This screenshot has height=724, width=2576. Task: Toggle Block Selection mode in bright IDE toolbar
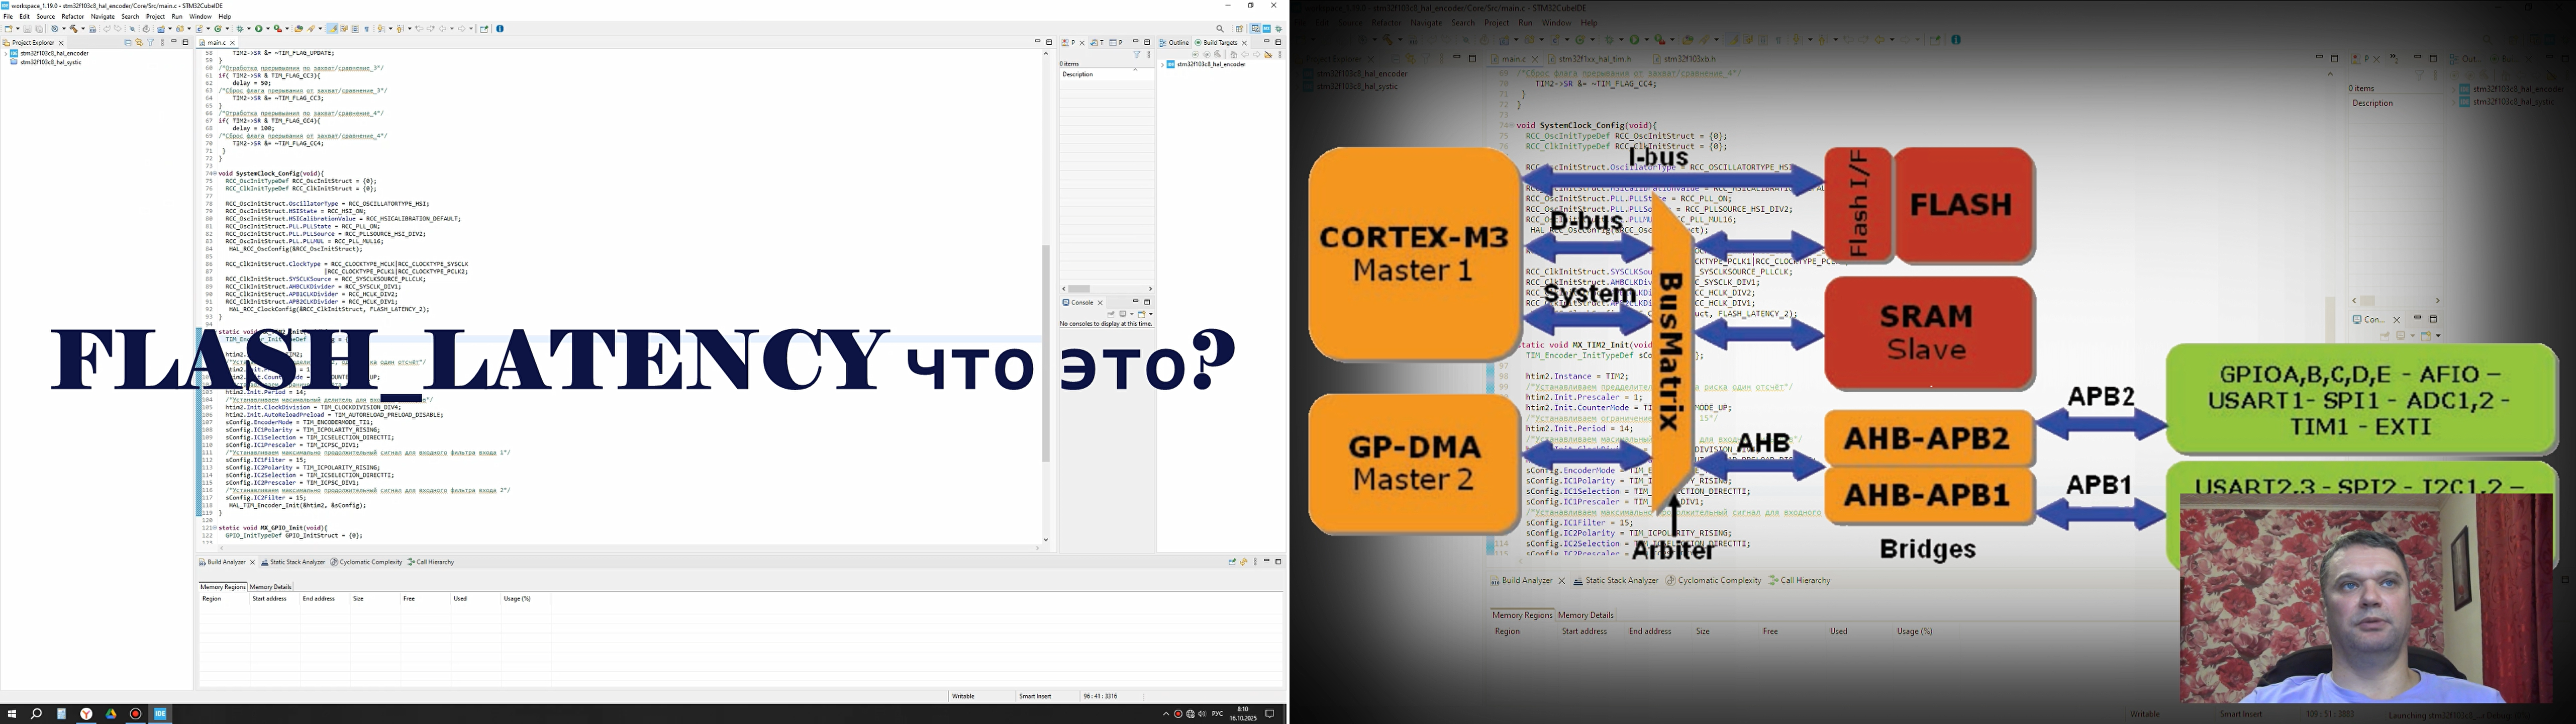(355, 29)
